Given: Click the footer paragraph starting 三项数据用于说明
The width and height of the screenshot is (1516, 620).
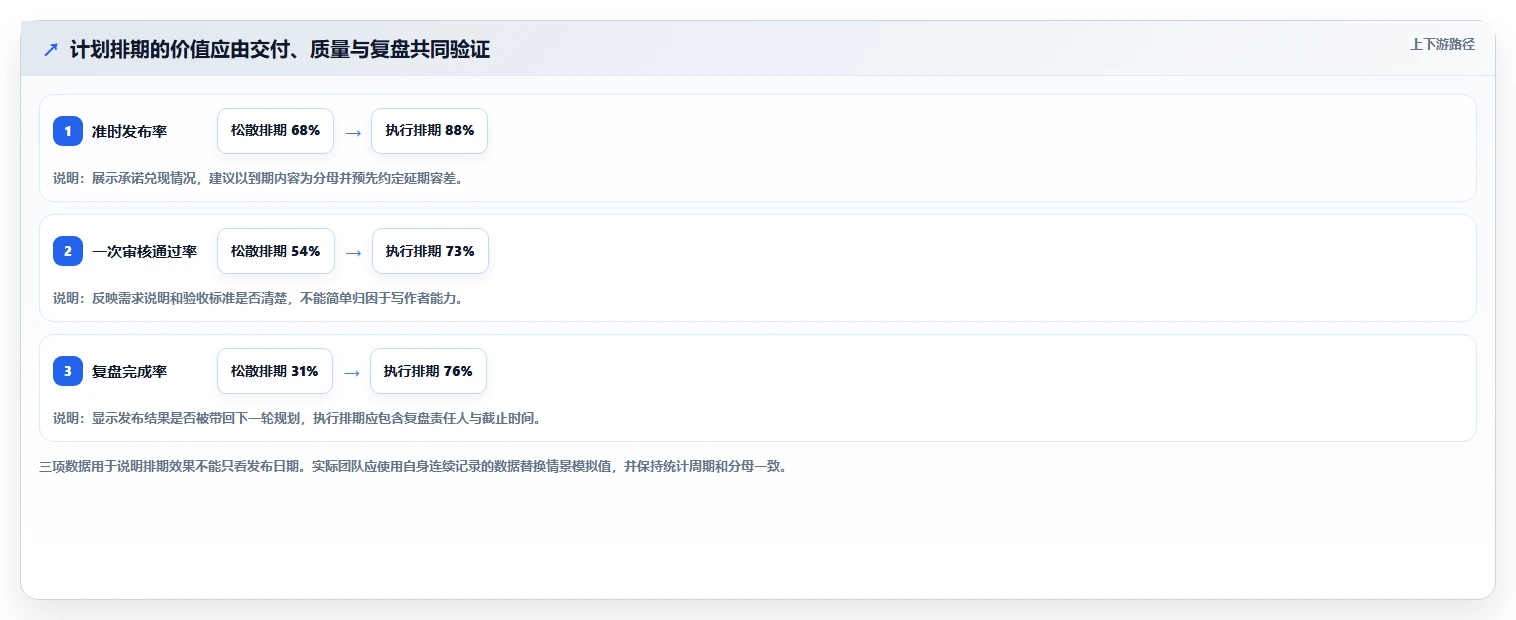Looking at the screenshot, I should point(413,466).
